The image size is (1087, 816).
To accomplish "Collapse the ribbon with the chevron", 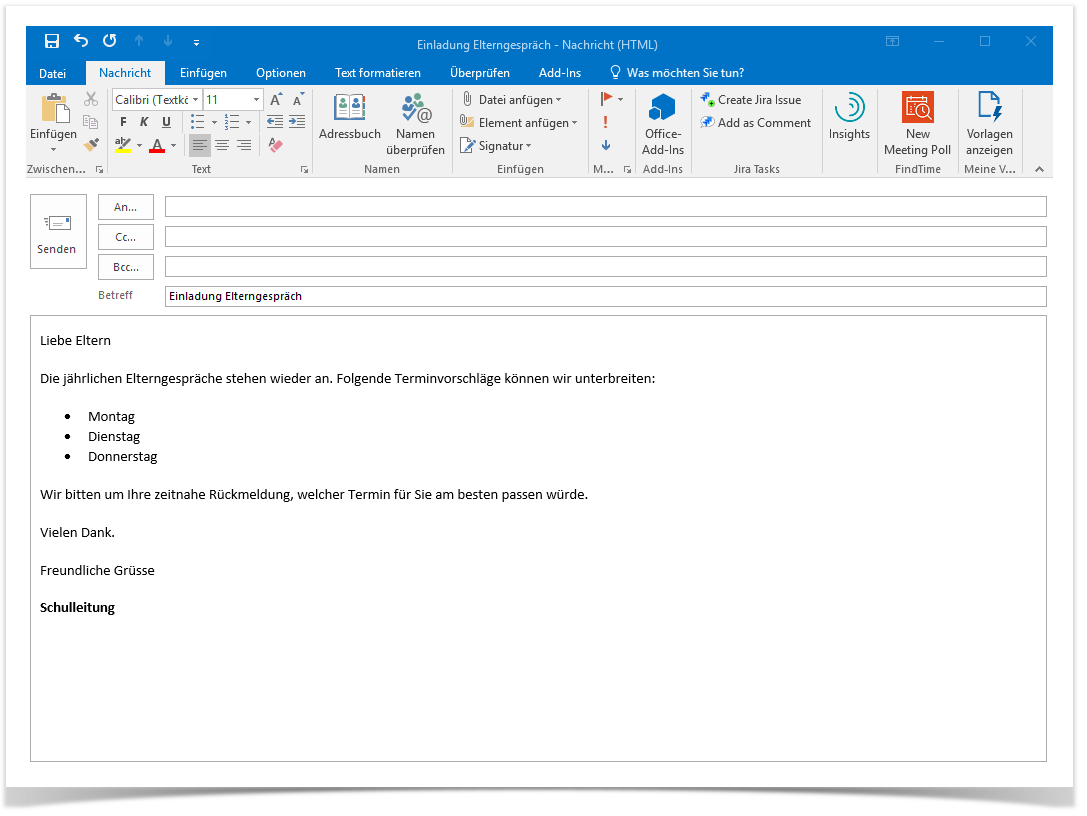I will 1039,170.
